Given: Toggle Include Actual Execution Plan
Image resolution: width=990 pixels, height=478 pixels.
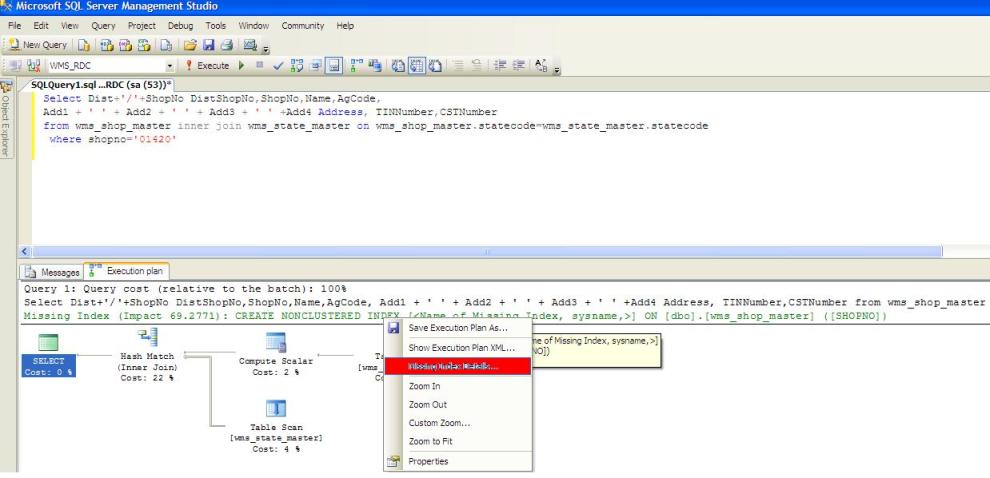Looking at the screenshot, I should click(x=357, y=66).
